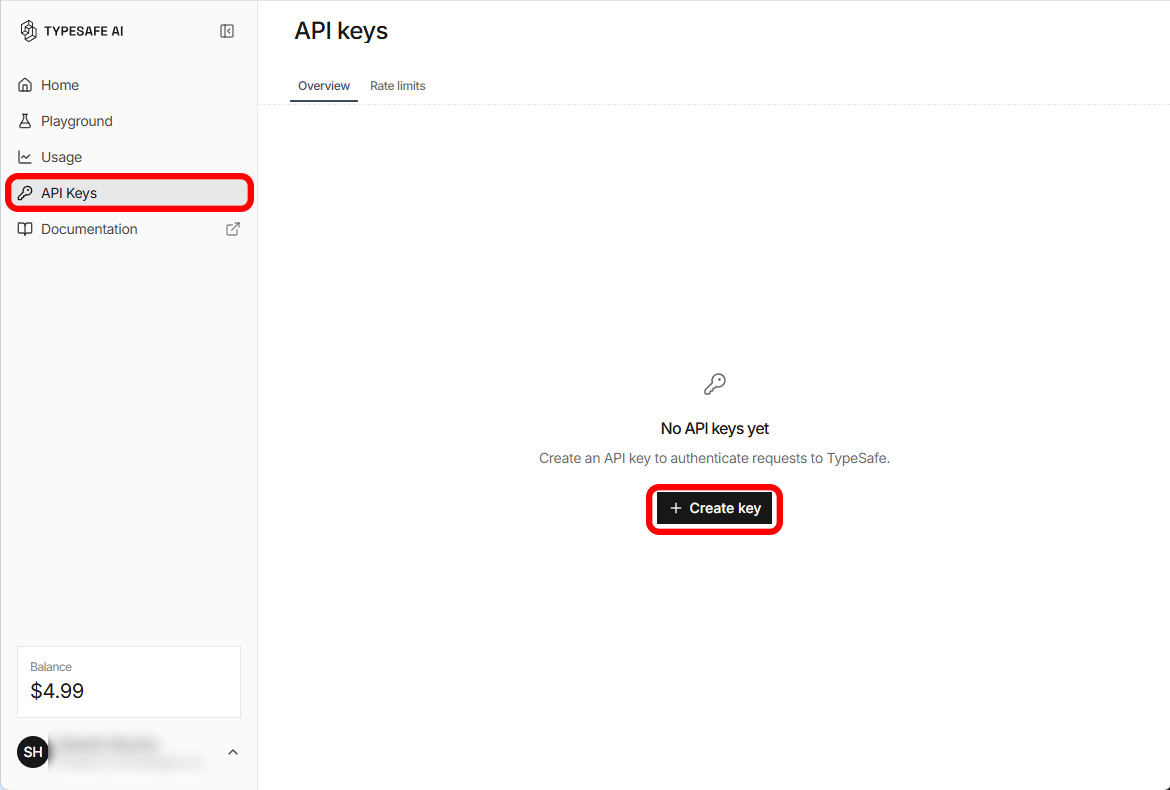
Task: Click the key icon above No API keys yet
Action: click(x=715, y=383)
